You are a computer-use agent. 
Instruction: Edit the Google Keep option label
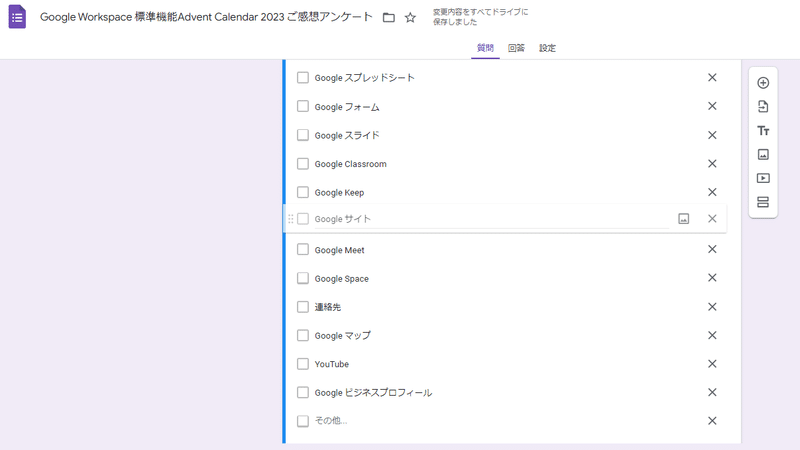coord(339,193)
